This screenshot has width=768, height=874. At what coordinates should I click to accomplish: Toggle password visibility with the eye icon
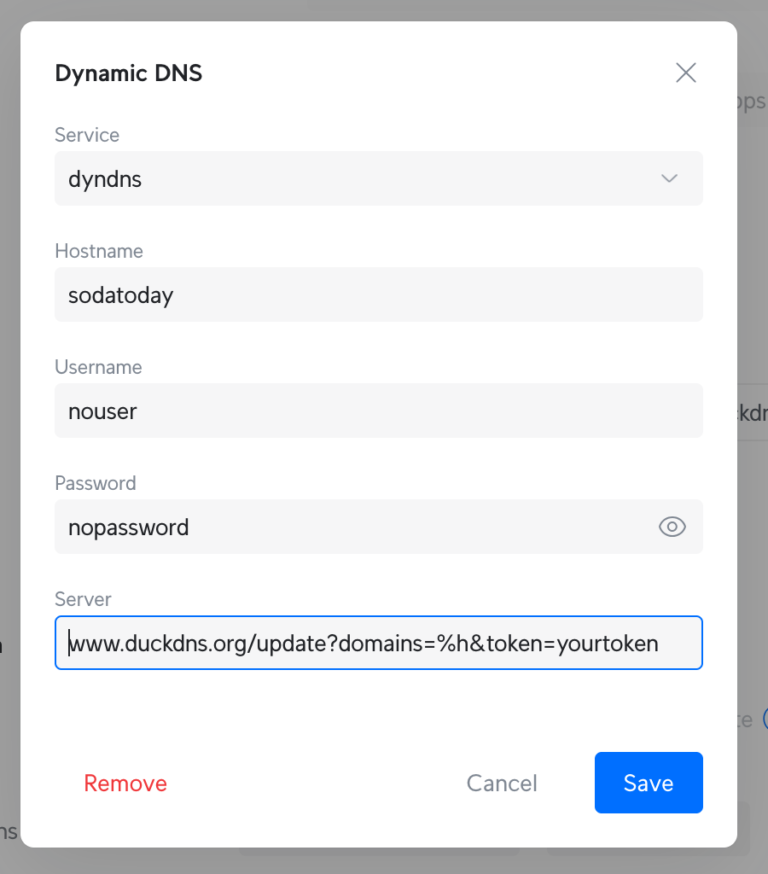671,527
